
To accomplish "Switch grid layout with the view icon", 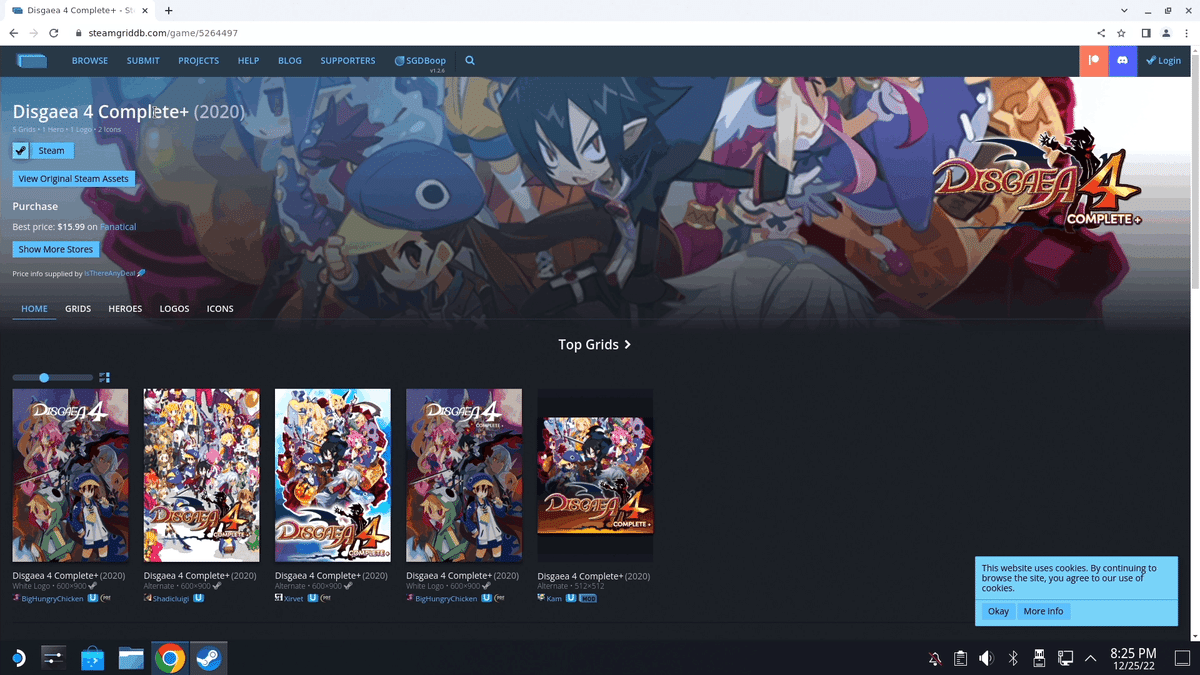I will (x=104, y=378).
